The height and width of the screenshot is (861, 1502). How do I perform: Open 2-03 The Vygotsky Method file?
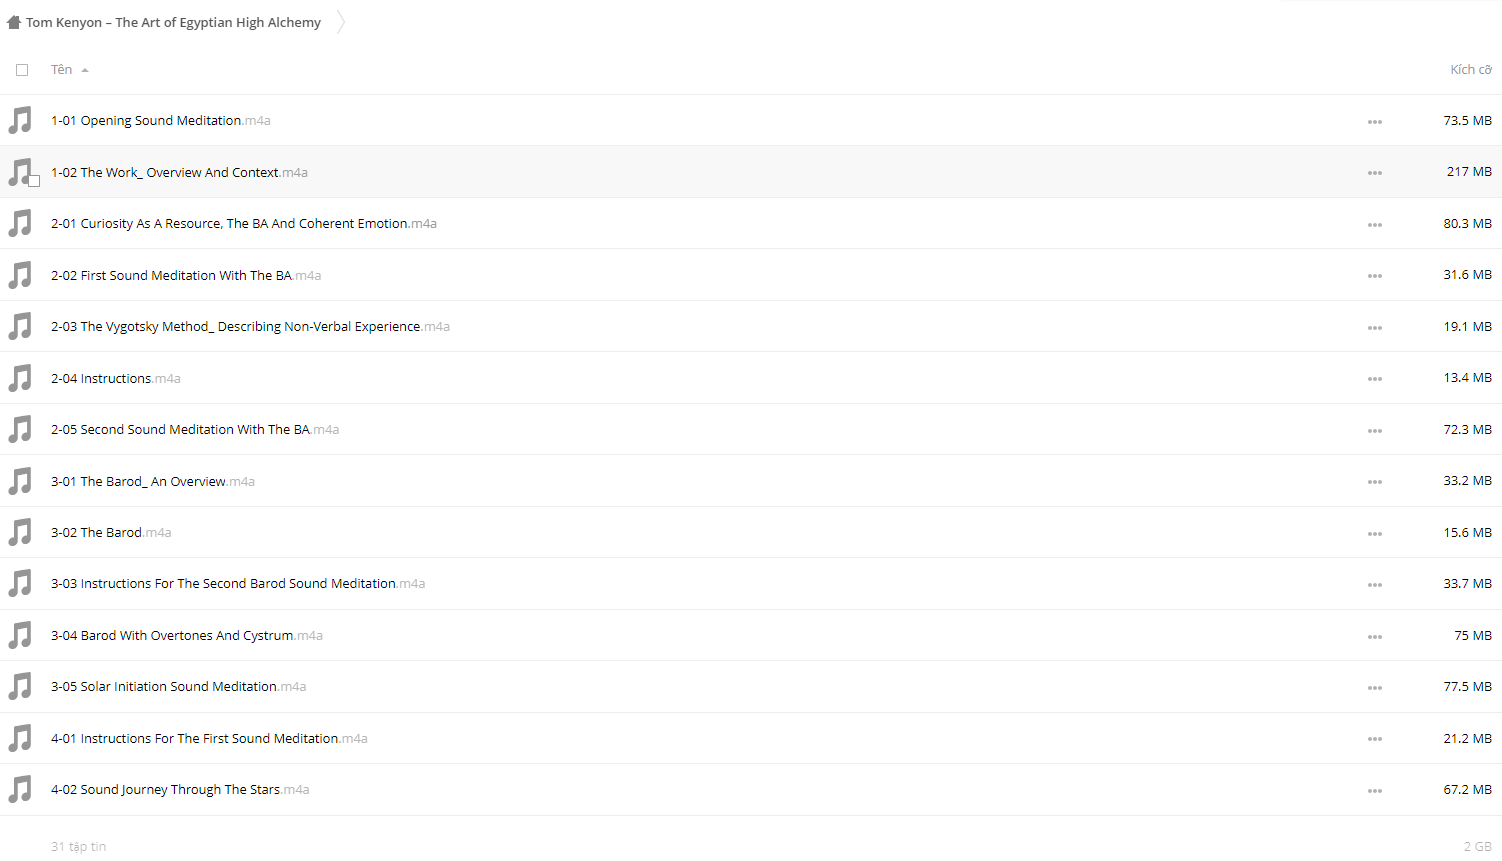tap(250, 326)
